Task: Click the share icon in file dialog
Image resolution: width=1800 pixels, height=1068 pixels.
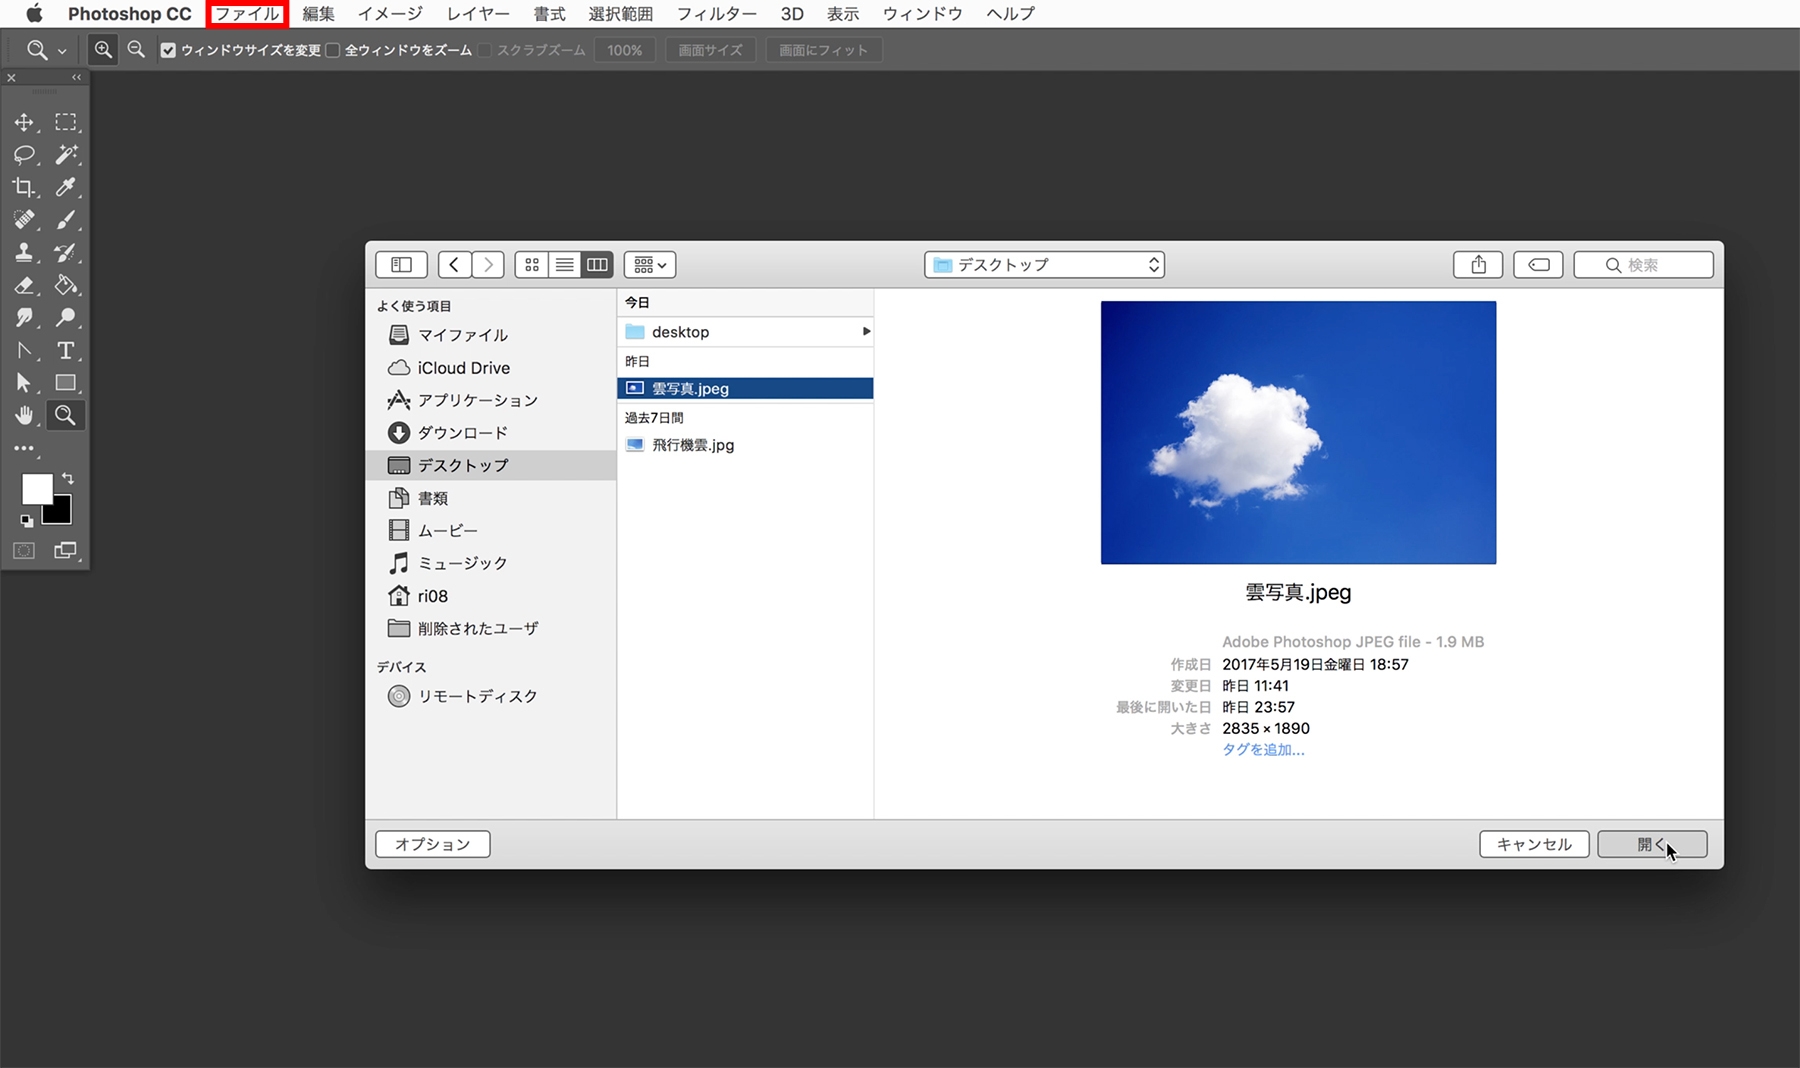Action: (x=1478, y=265)
